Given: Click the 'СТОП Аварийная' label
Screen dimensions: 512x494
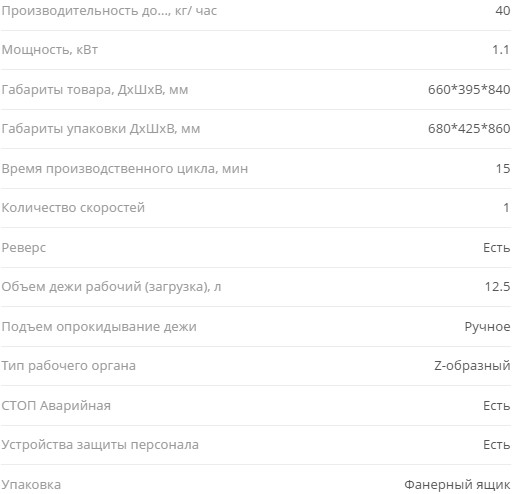Looking at the screenshot, I should point(56,406).
